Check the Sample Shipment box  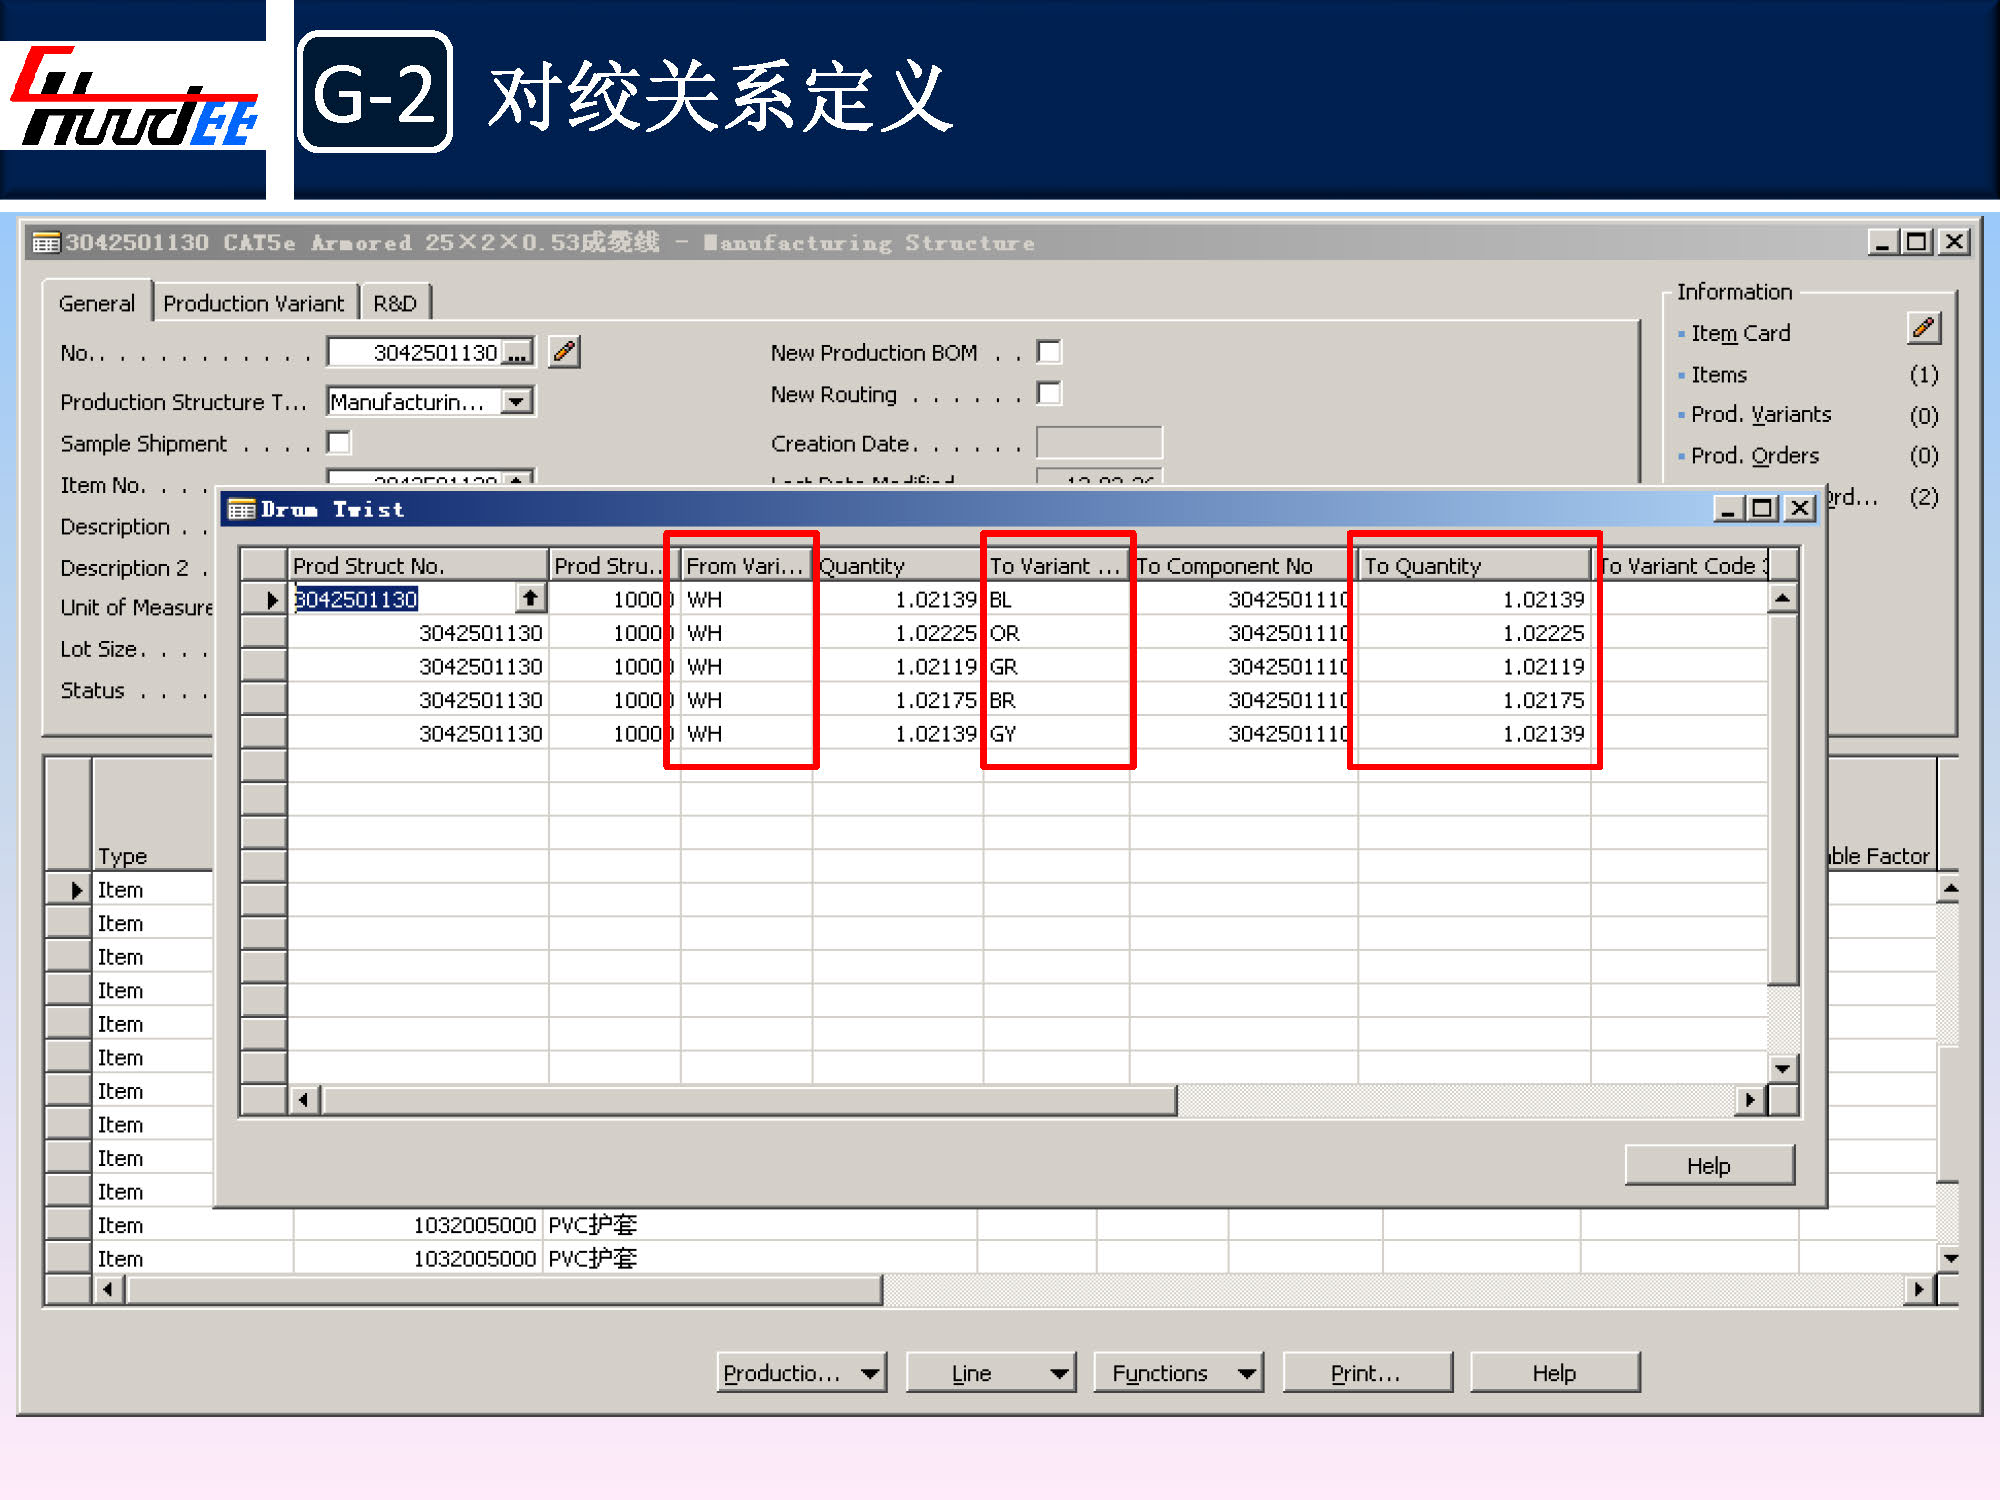339,442
